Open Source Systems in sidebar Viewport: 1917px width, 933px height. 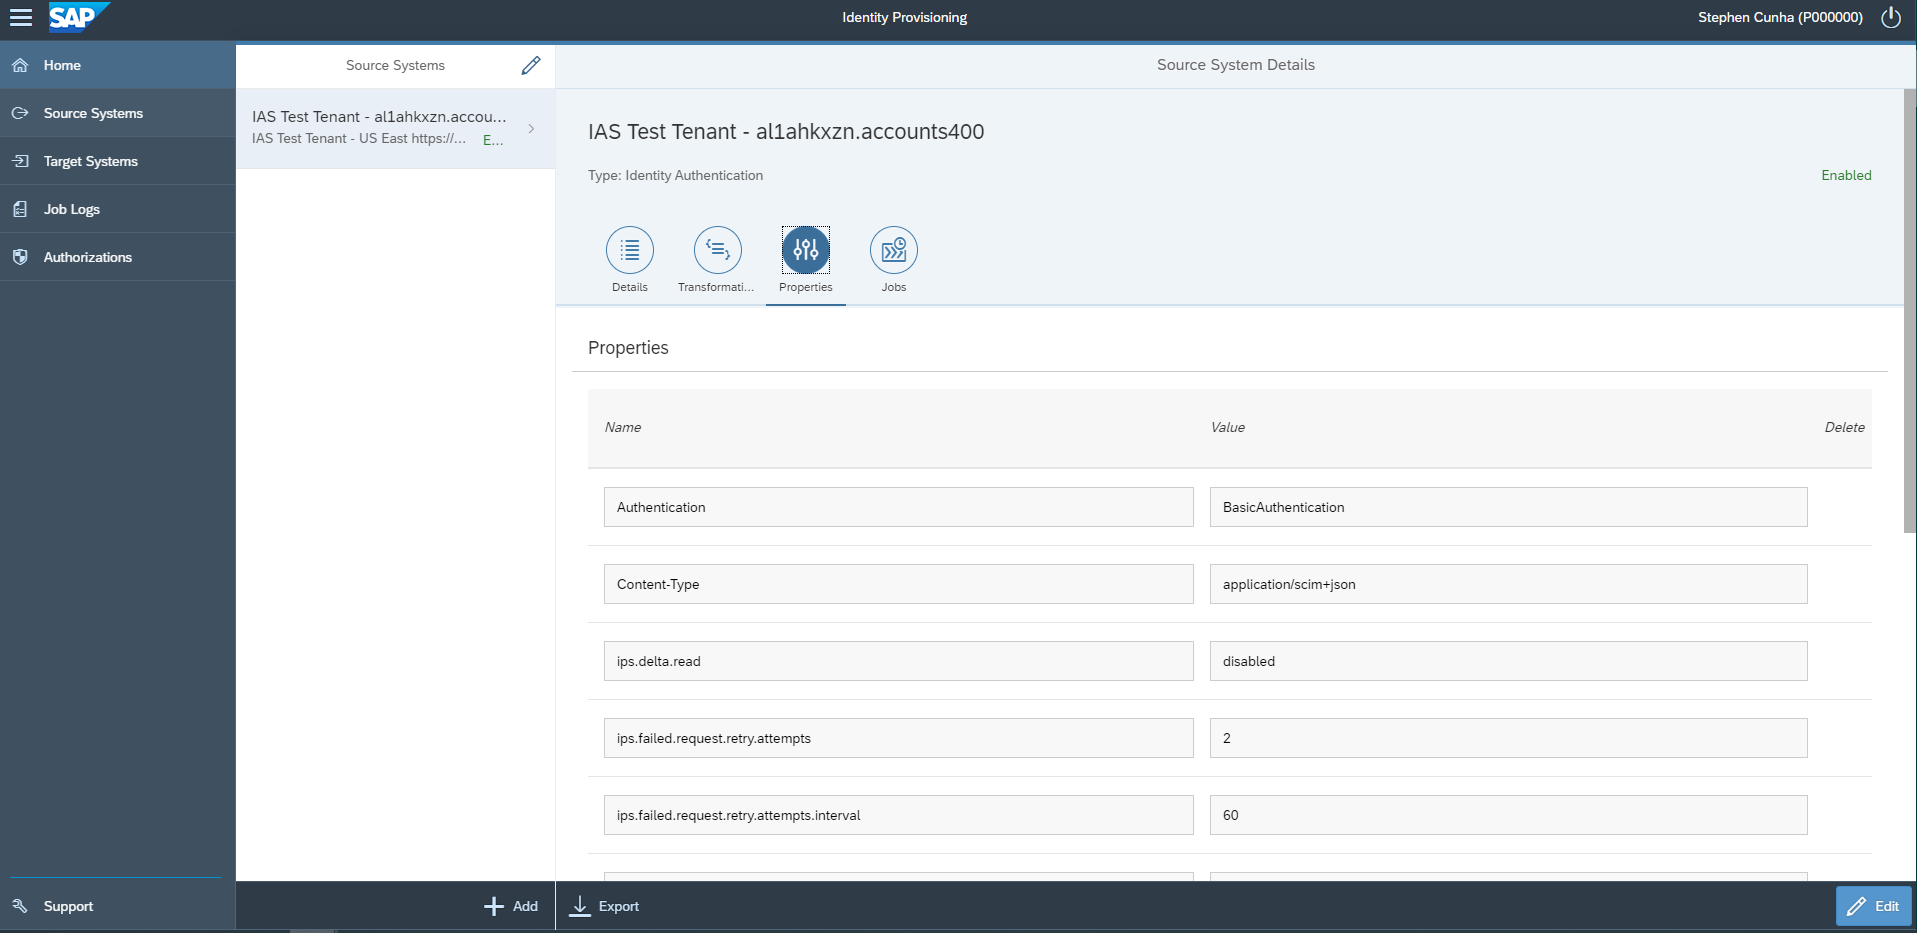click(x=118, y=113)
